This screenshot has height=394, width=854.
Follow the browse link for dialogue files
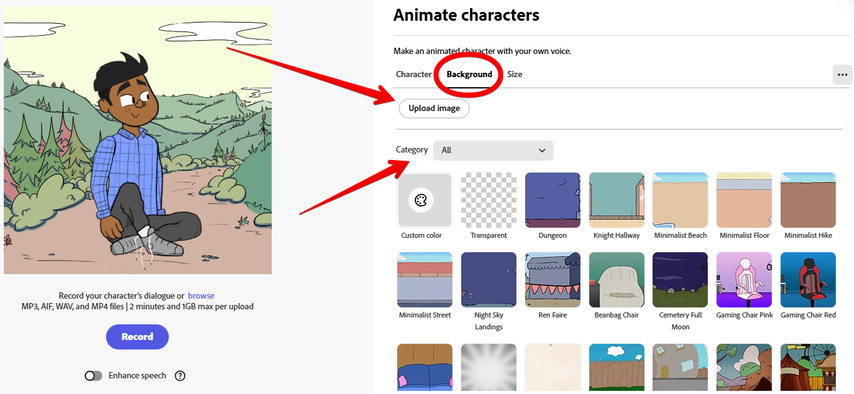pyautogui.click(x=201, y=296)
